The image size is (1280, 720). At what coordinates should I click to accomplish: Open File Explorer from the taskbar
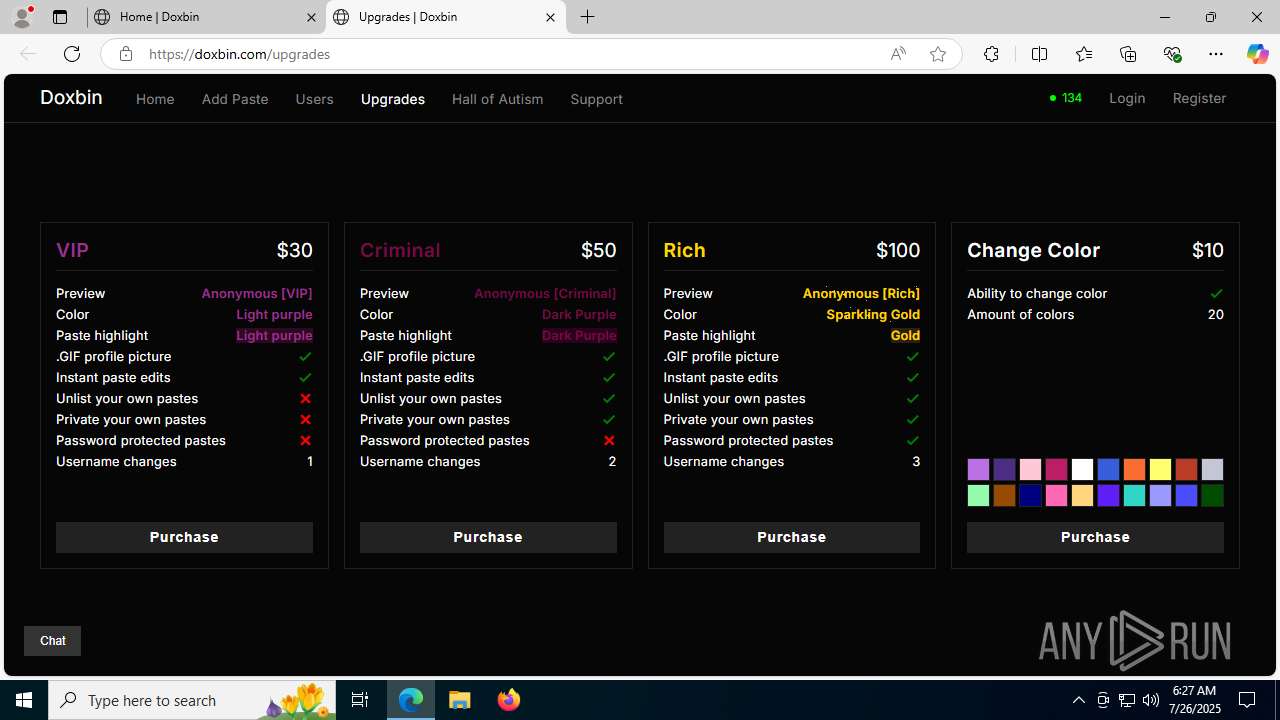click(x=459, y=700)
